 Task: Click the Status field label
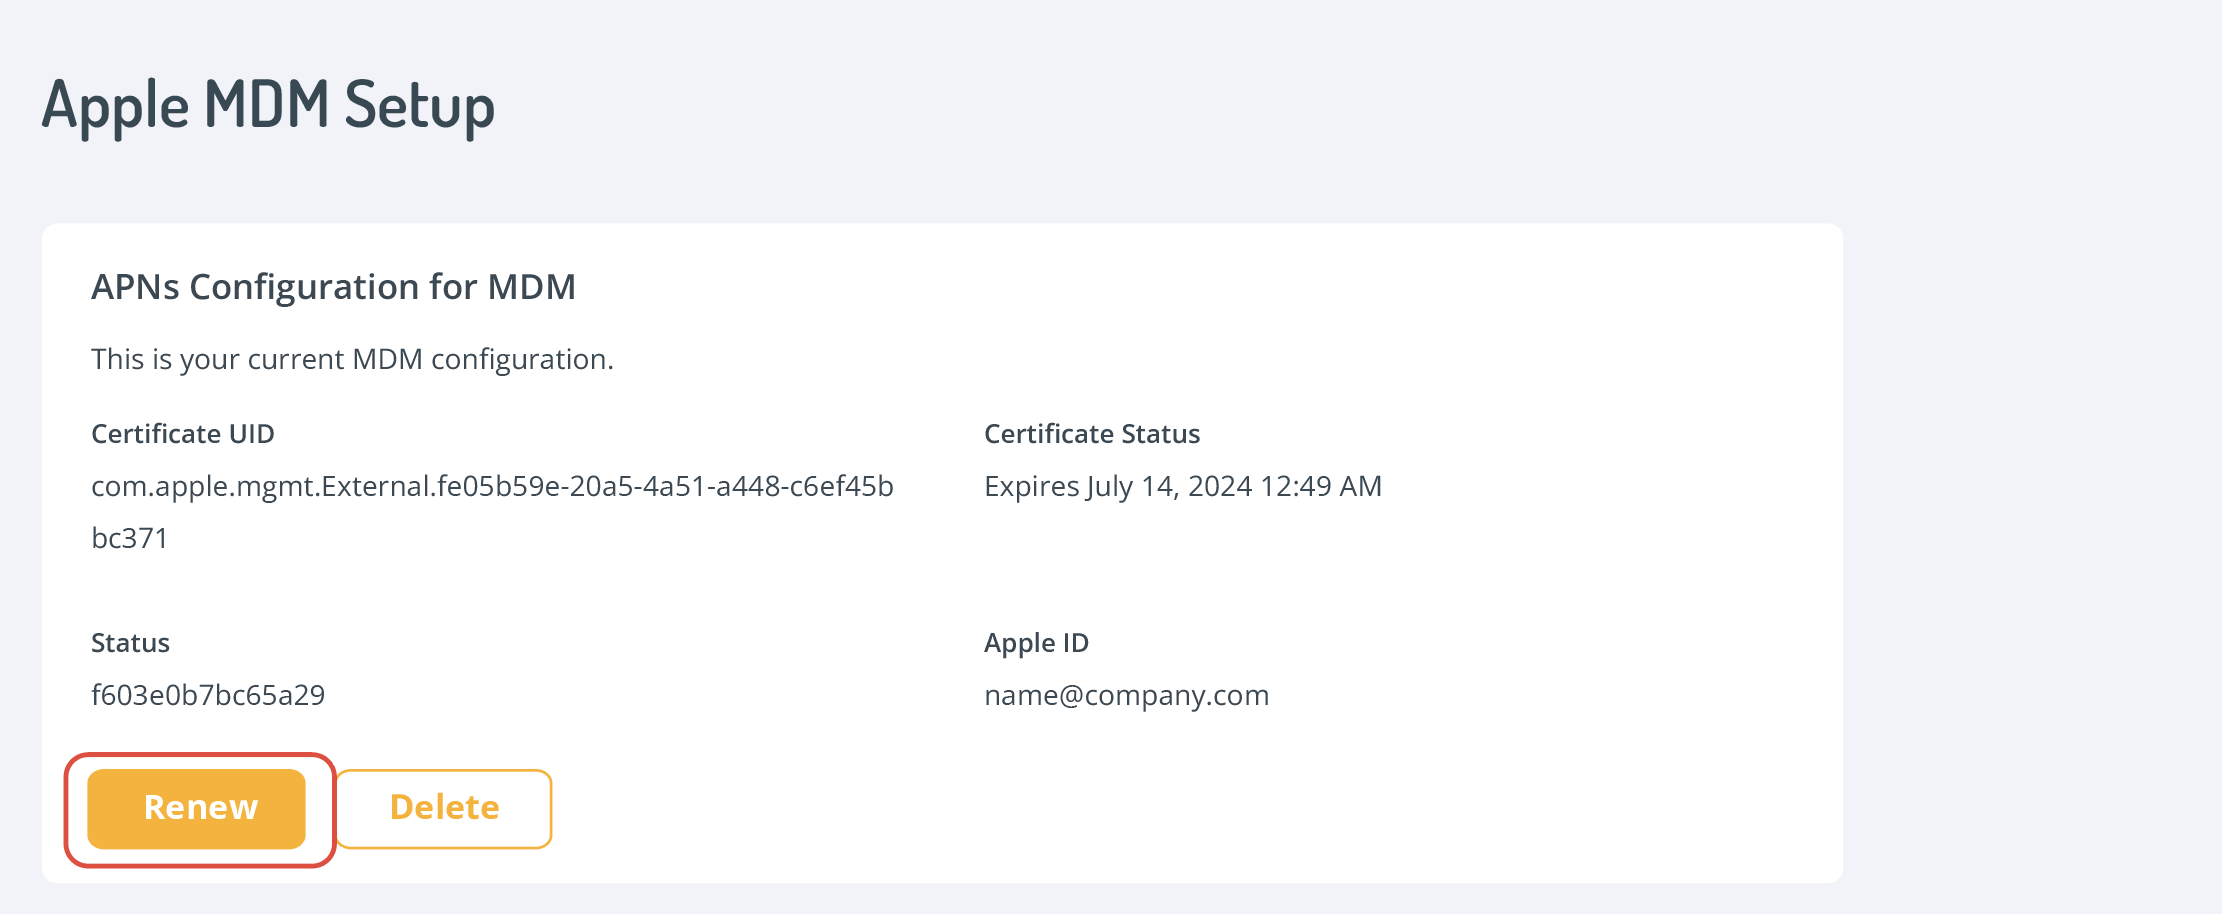point(130,643)
